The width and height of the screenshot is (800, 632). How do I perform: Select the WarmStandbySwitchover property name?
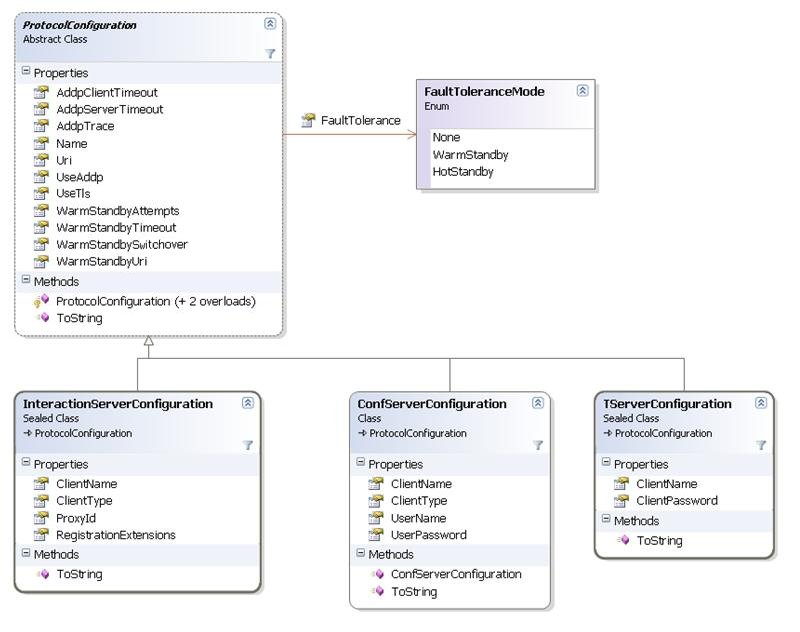(x=122, y=244)
